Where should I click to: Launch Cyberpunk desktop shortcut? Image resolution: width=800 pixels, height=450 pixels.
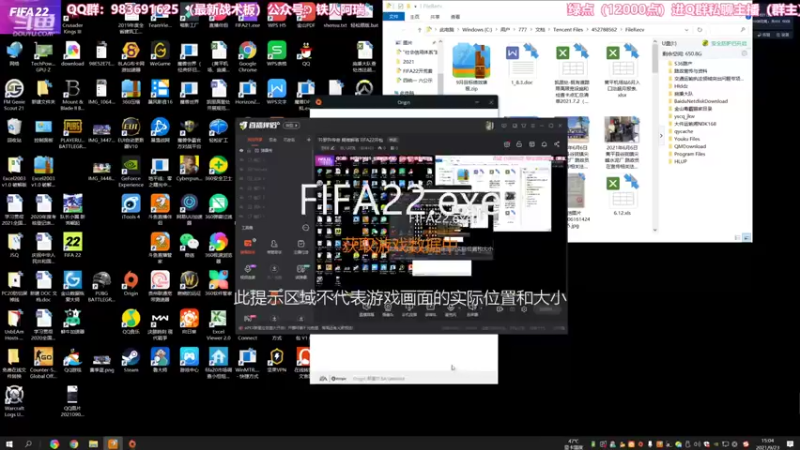pos(189,168)
